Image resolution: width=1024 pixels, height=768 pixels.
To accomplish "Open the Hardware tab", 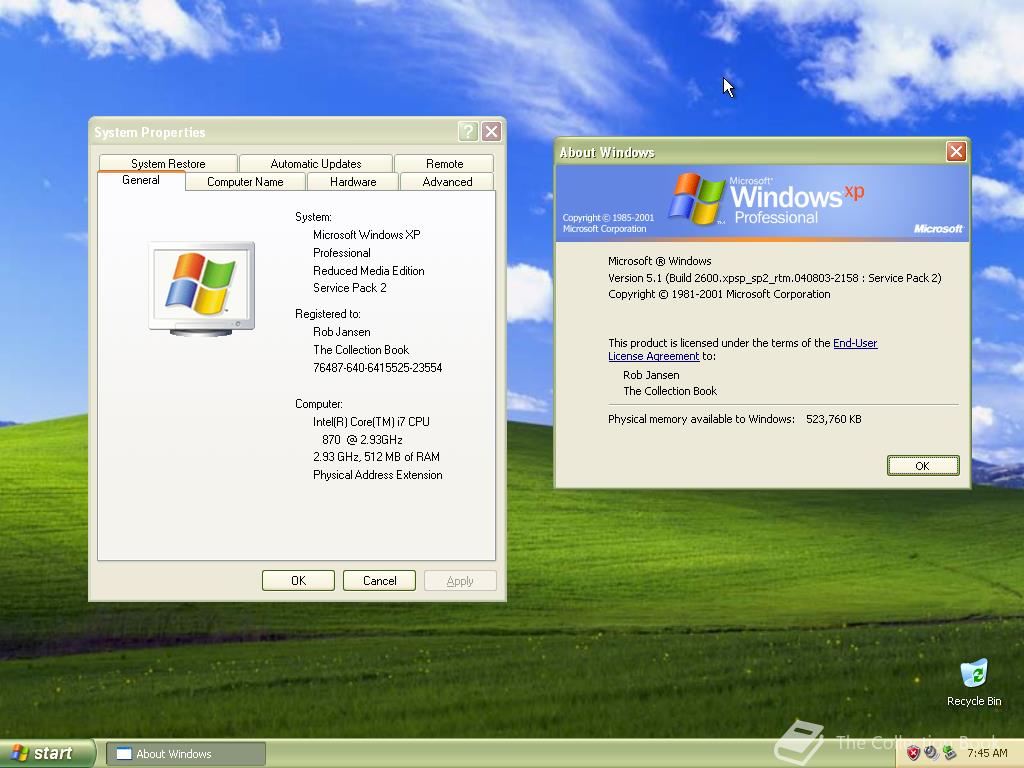I will pyautogui.click(x=353, y=182).
